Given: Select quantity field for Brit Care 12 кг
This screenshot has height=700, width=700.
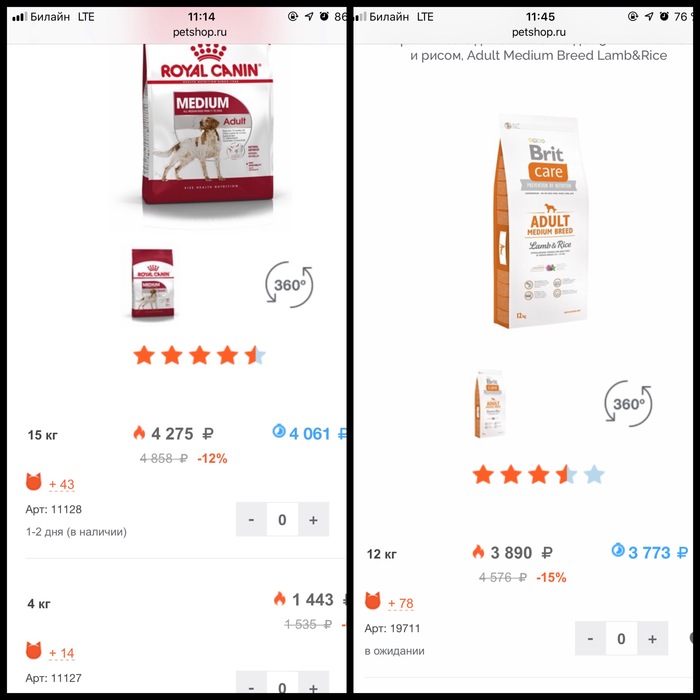Looking at the screenshot, I should coord(621,638).
